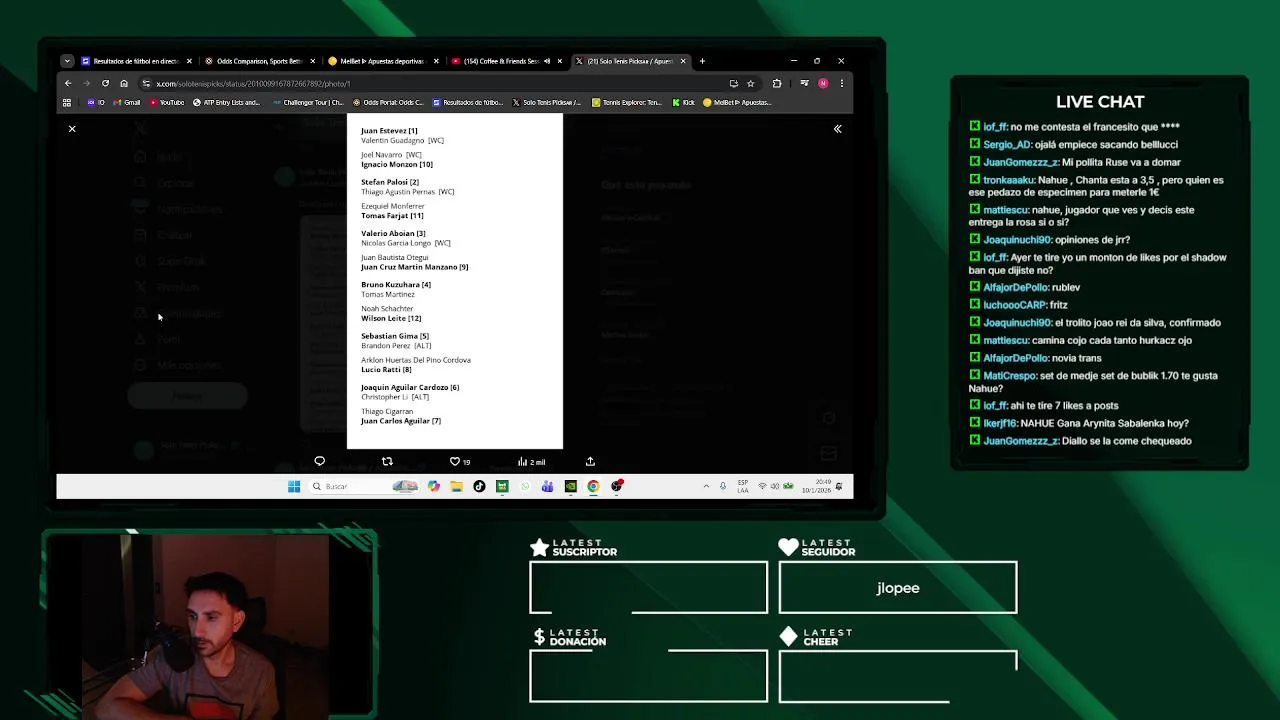This screenshot has height=720, width=1280.
Task: Click the microphone system tray icon
Action: (x=723, y=486)
